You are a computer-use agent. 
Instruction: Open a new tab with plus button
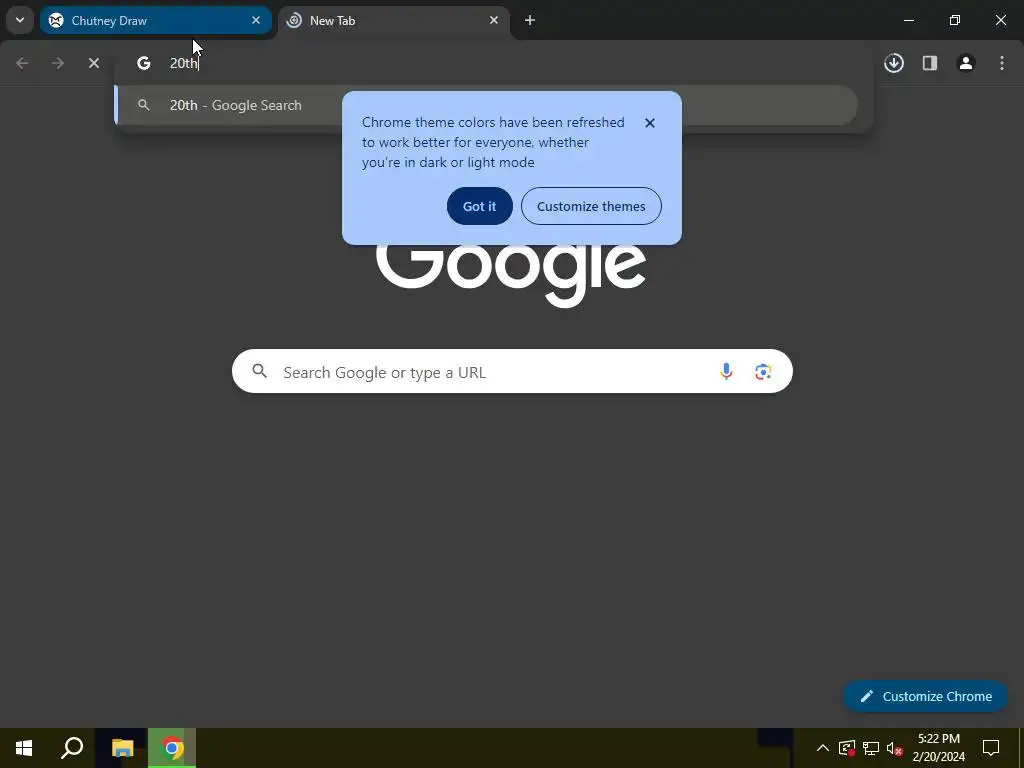tap(530, 20)
